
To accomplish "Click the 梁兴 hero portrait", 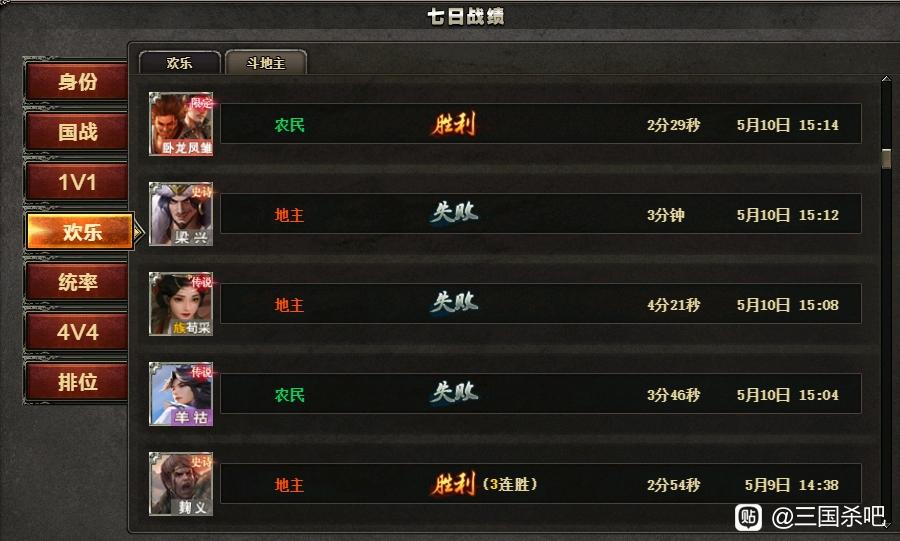I will point(181,214).
